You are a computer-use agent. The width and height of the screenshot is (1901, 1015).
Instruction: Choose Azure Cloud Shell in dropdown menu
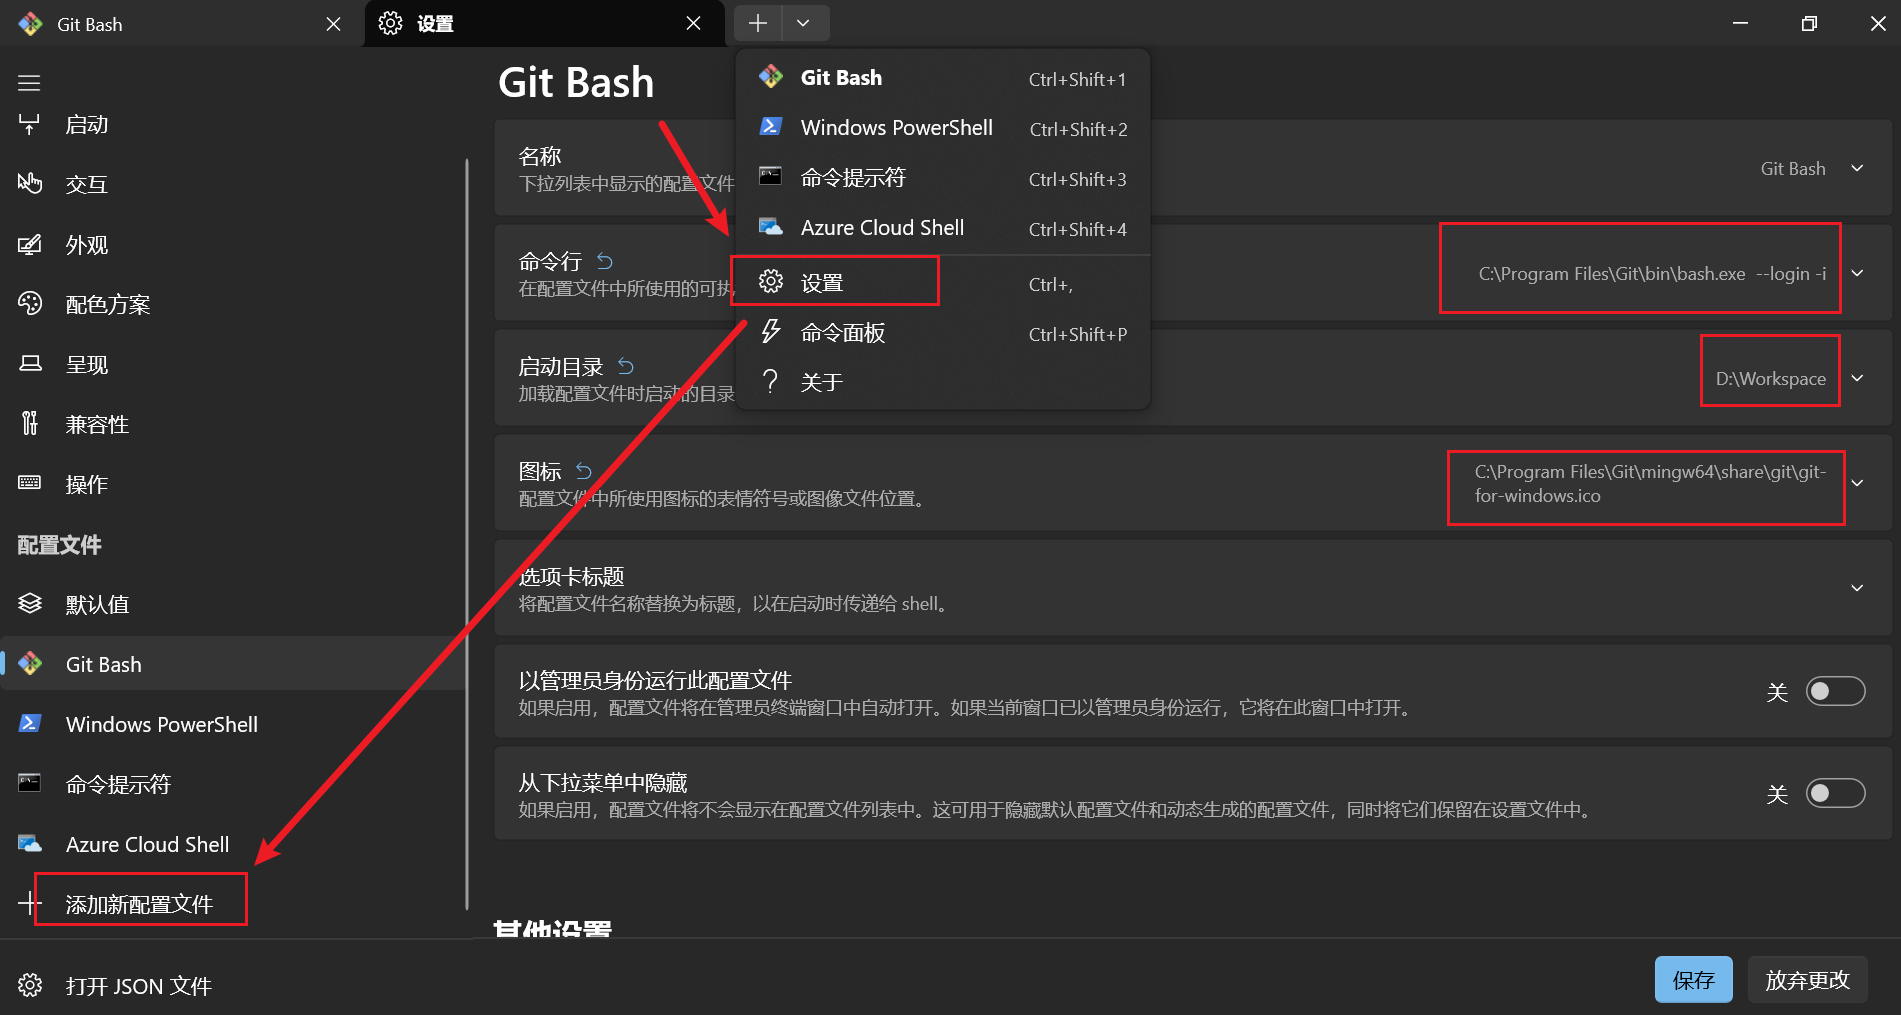pos(943,228)
